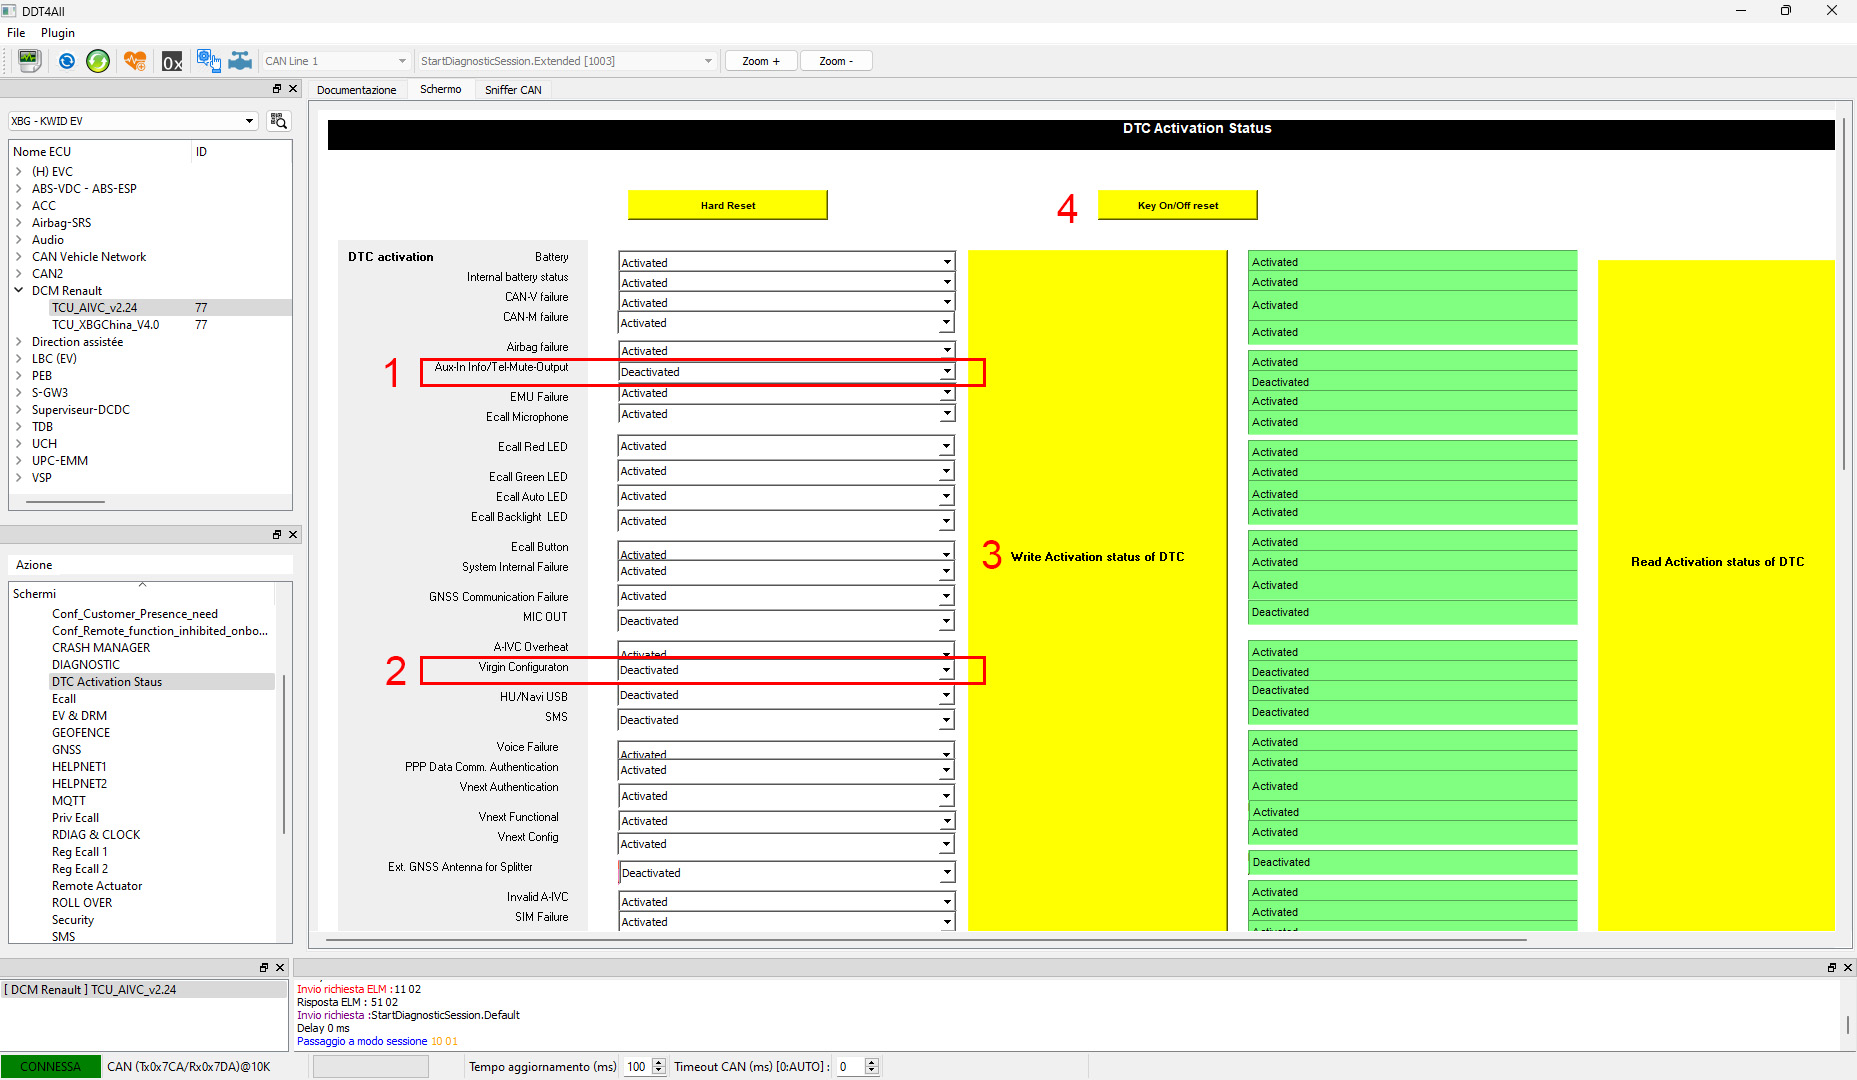
Task: Expand the Airbag-SRS ECU tree node
Action: click(x=19, y=223)
